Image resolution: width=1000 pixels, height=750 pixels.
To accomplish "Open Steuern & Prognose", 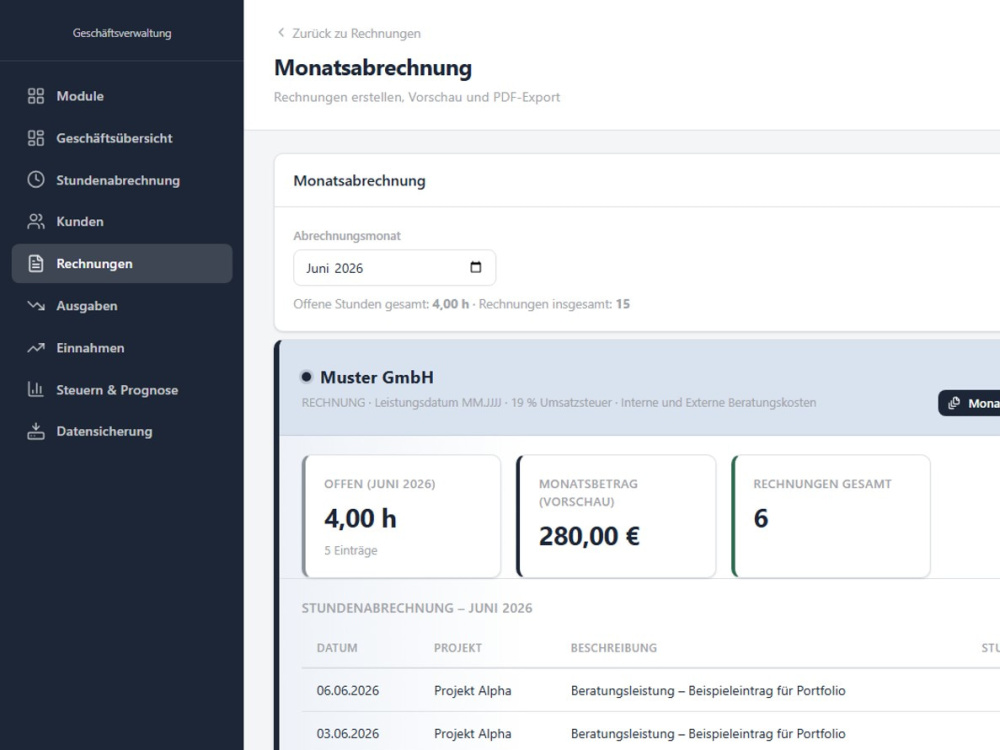I will [x=122, y=389].
